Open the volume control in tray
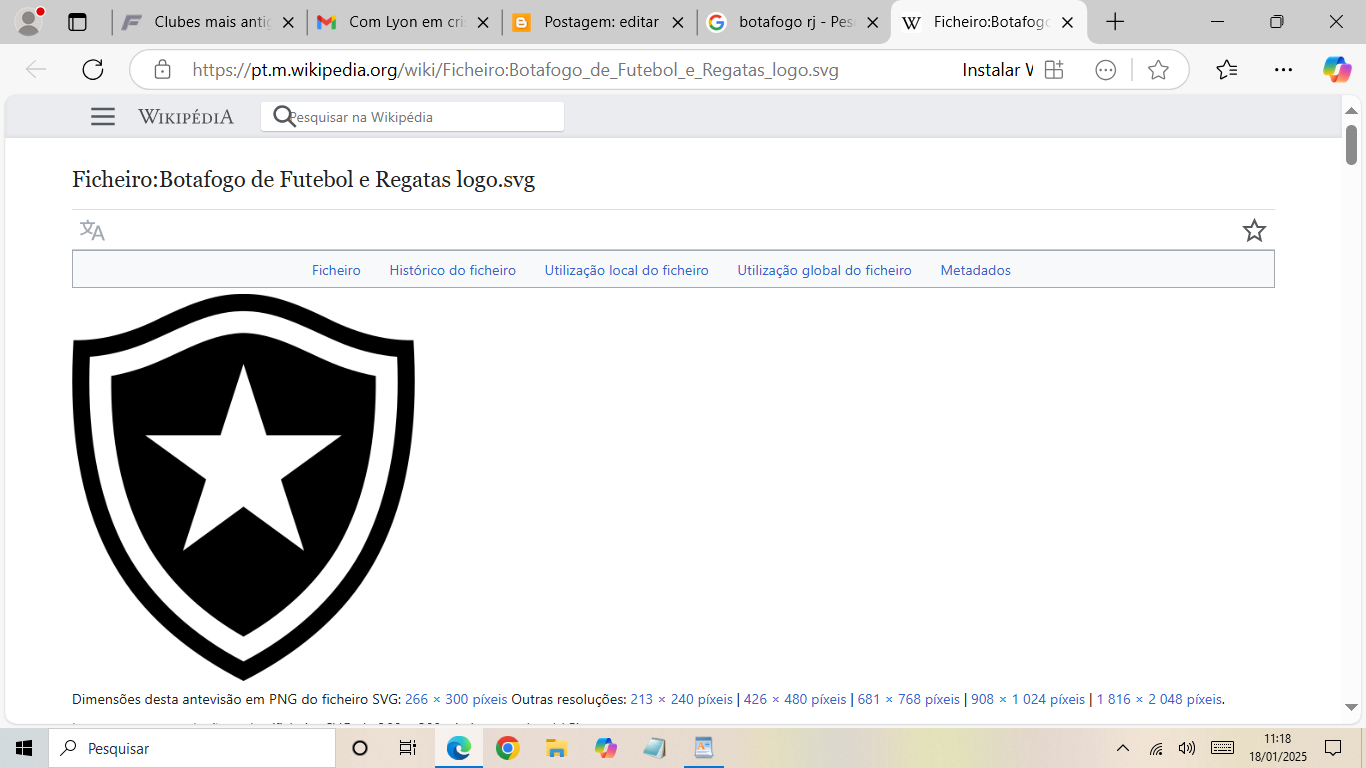 click(1187, 748)
